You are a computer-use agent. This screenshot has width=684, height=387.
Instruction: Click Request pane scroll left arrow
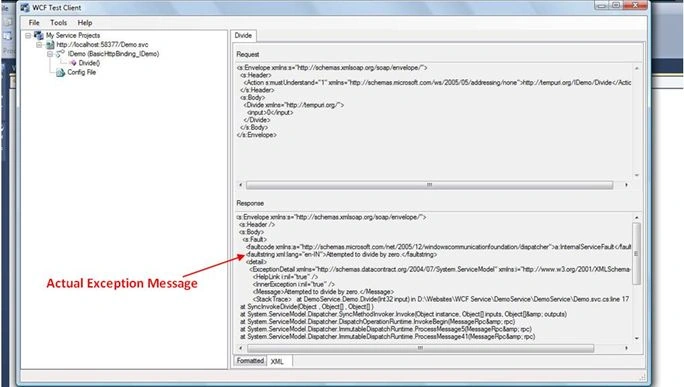click(240, 185)
